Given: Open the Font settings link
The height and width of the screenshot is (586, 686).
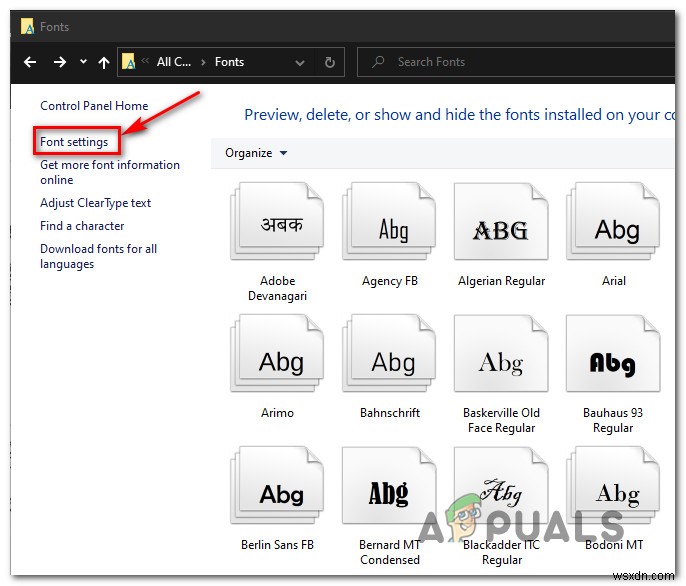Looking at the screenshot, I should point(74,142).
